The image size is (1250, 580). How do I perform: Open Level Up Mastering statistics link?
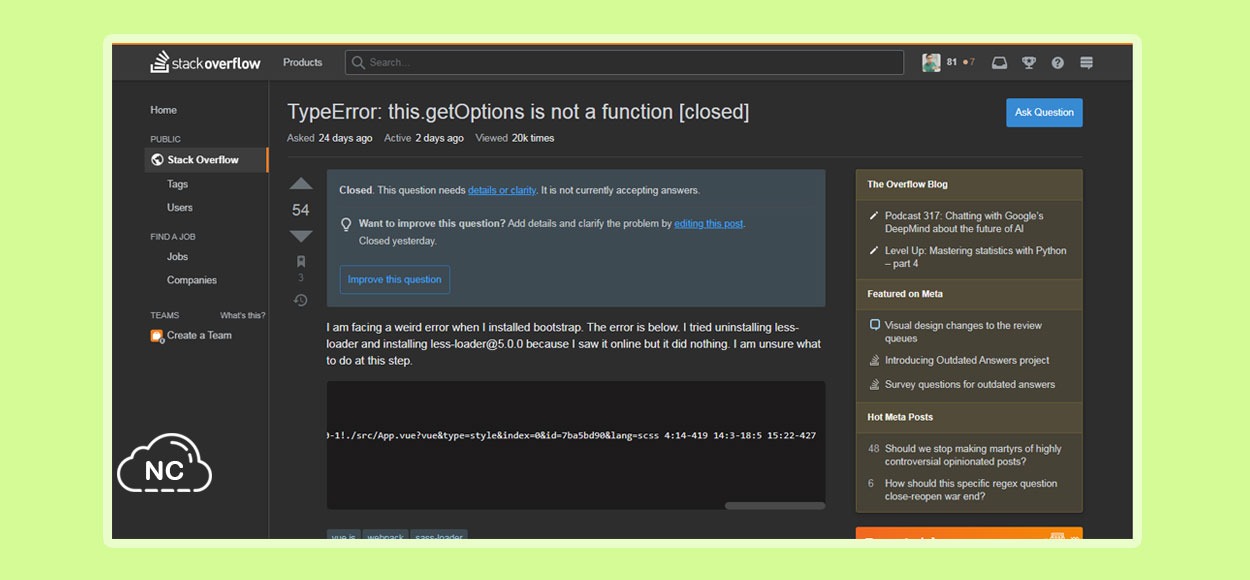click(975, 257)
